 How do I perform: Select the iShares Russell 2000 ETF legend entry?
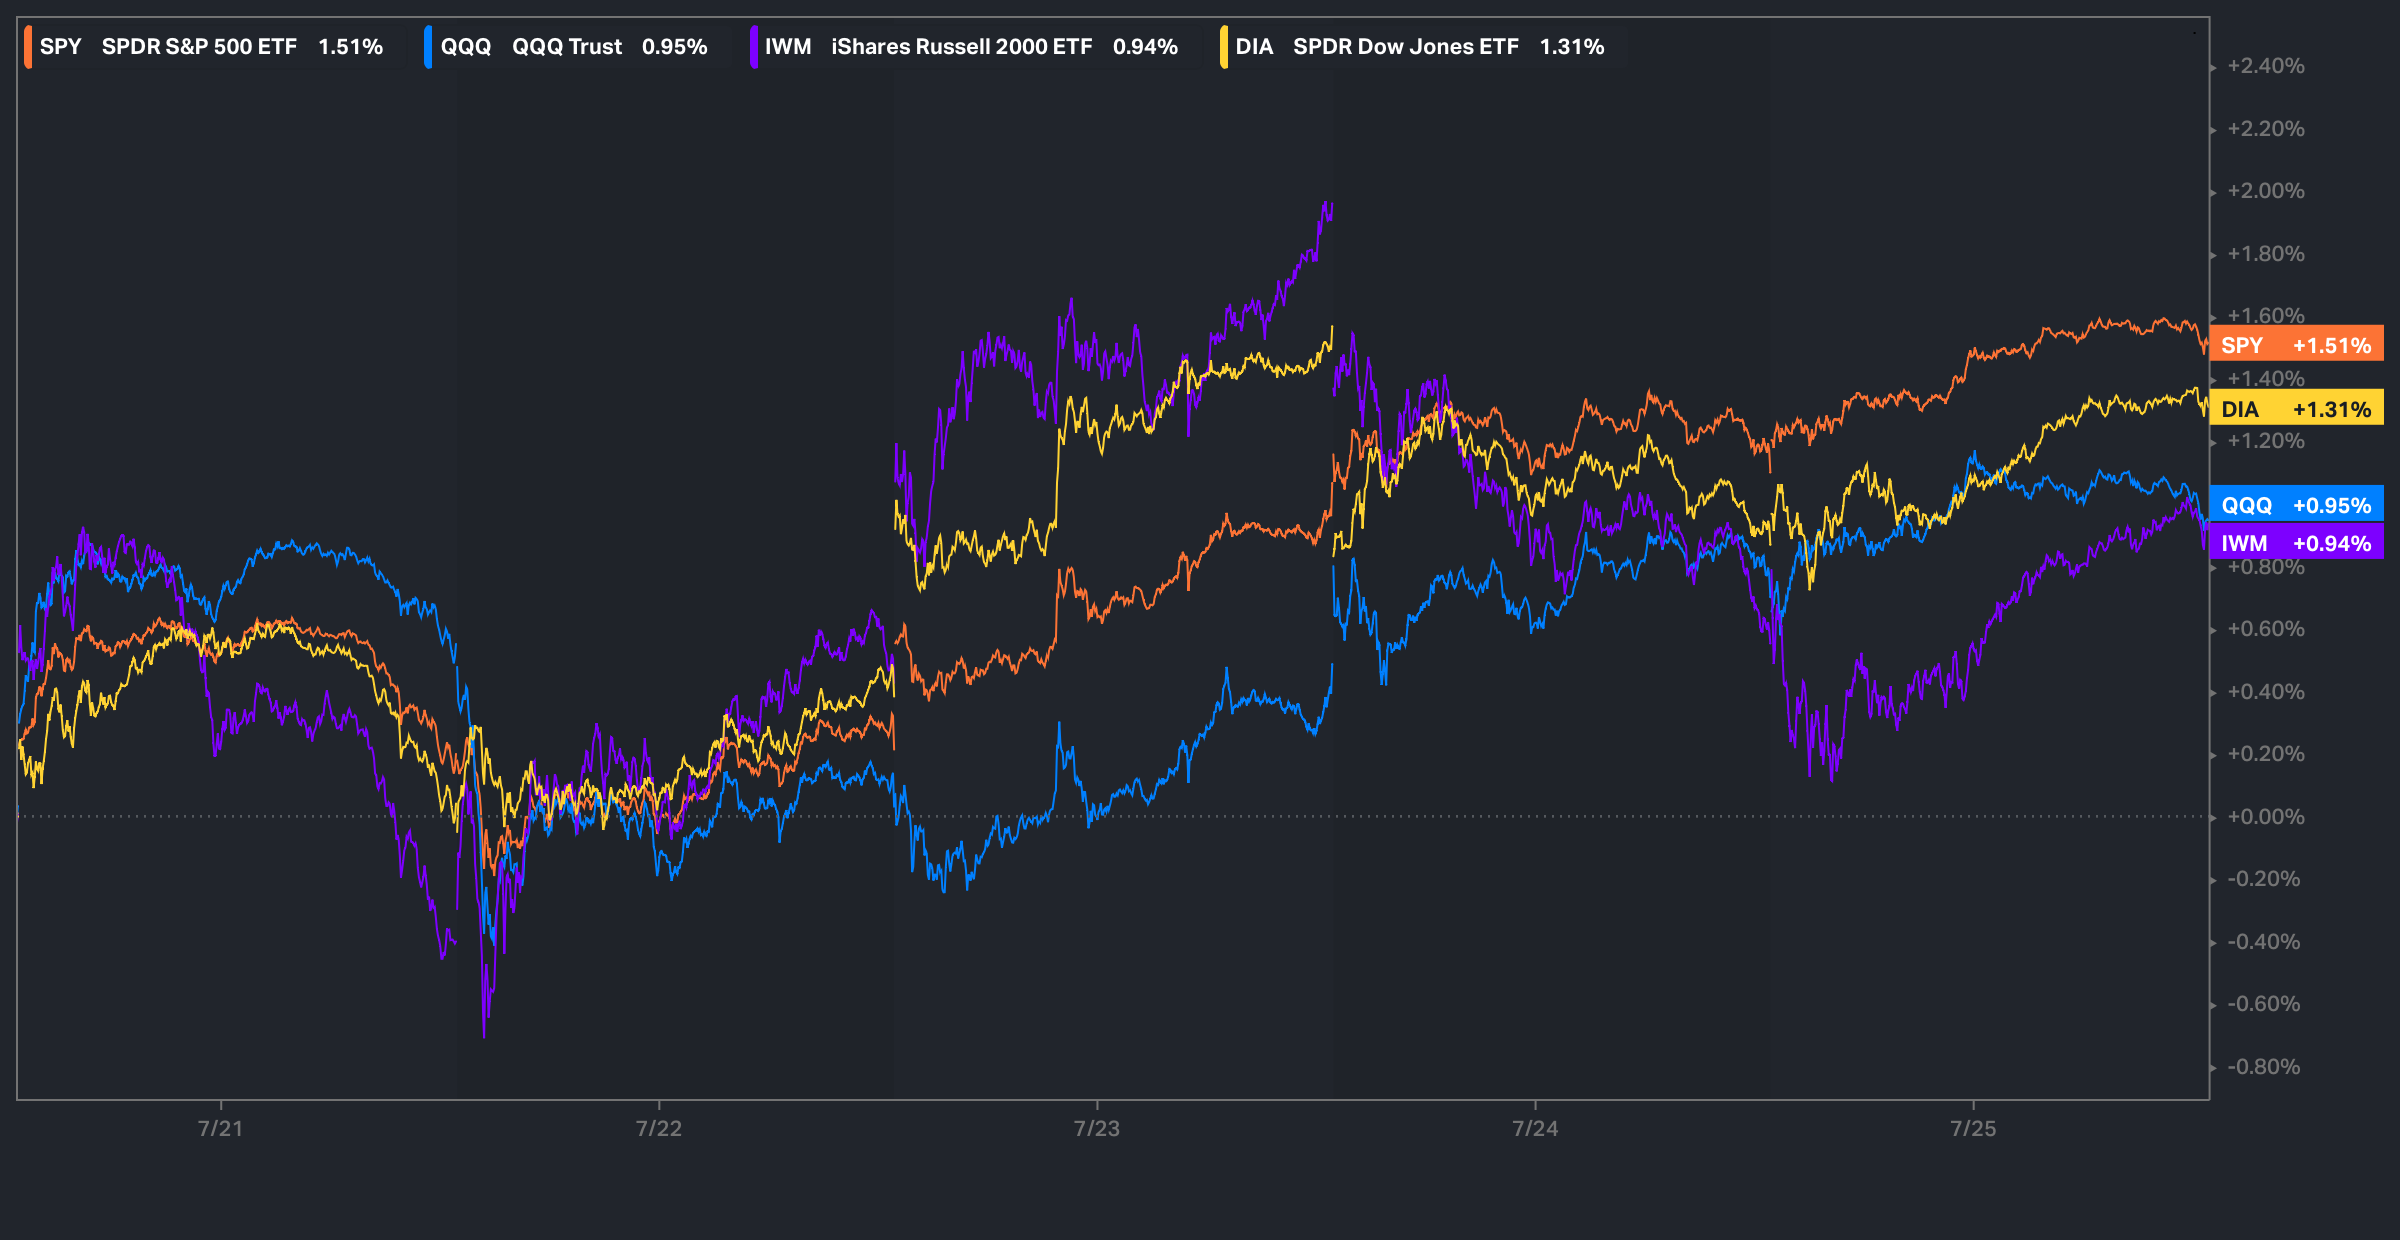pyautogui.click(x=961, y=47)
